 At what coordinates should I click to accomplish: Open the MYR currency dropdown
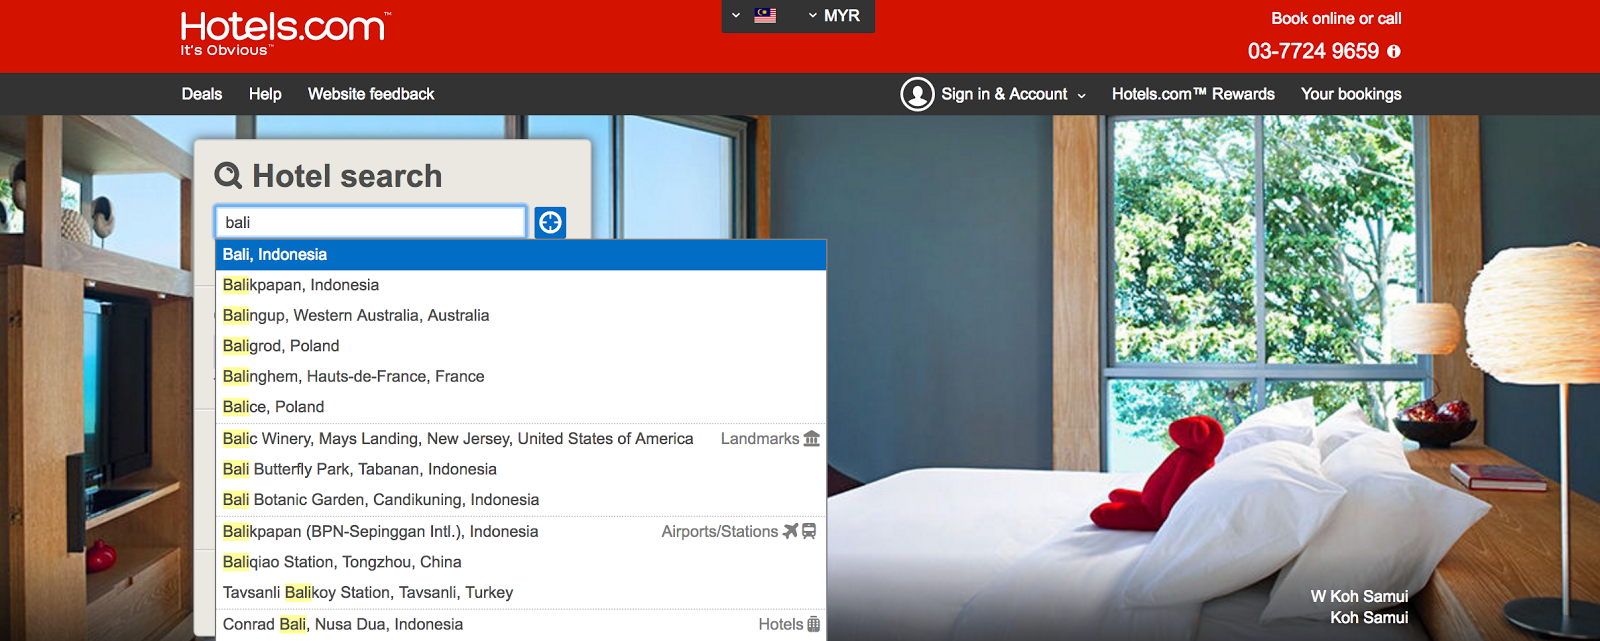coord(834,15)
